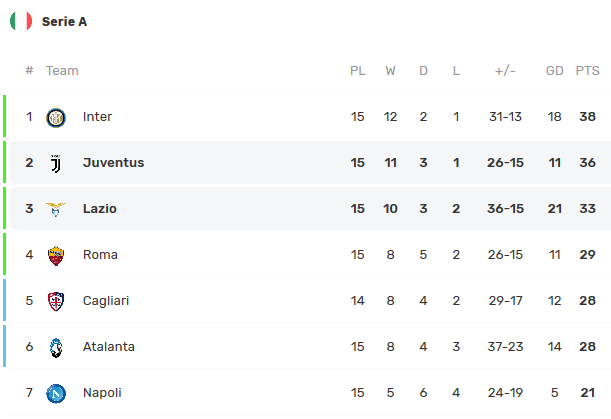Click the PL column header
This screenshot has width=611, height=419.
click(x=358, y=71)
